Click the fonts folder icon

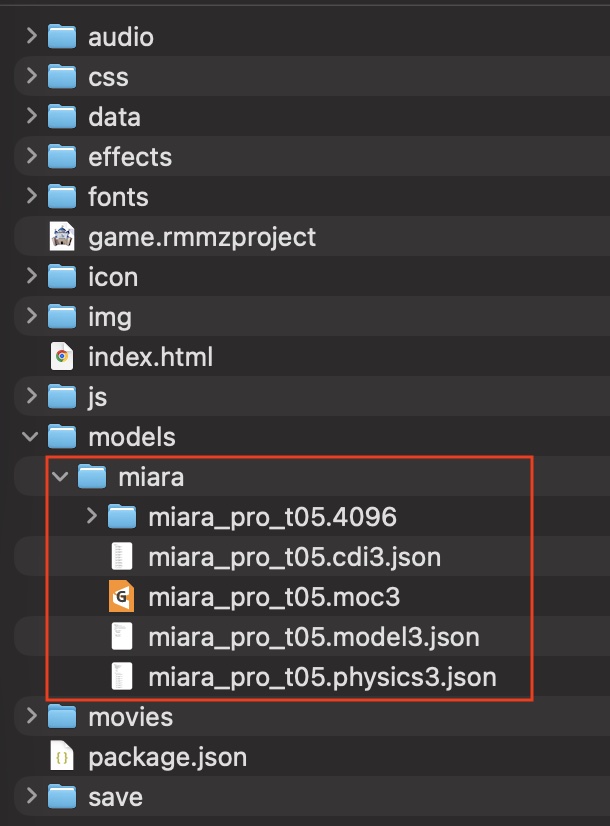click(62, 197)
